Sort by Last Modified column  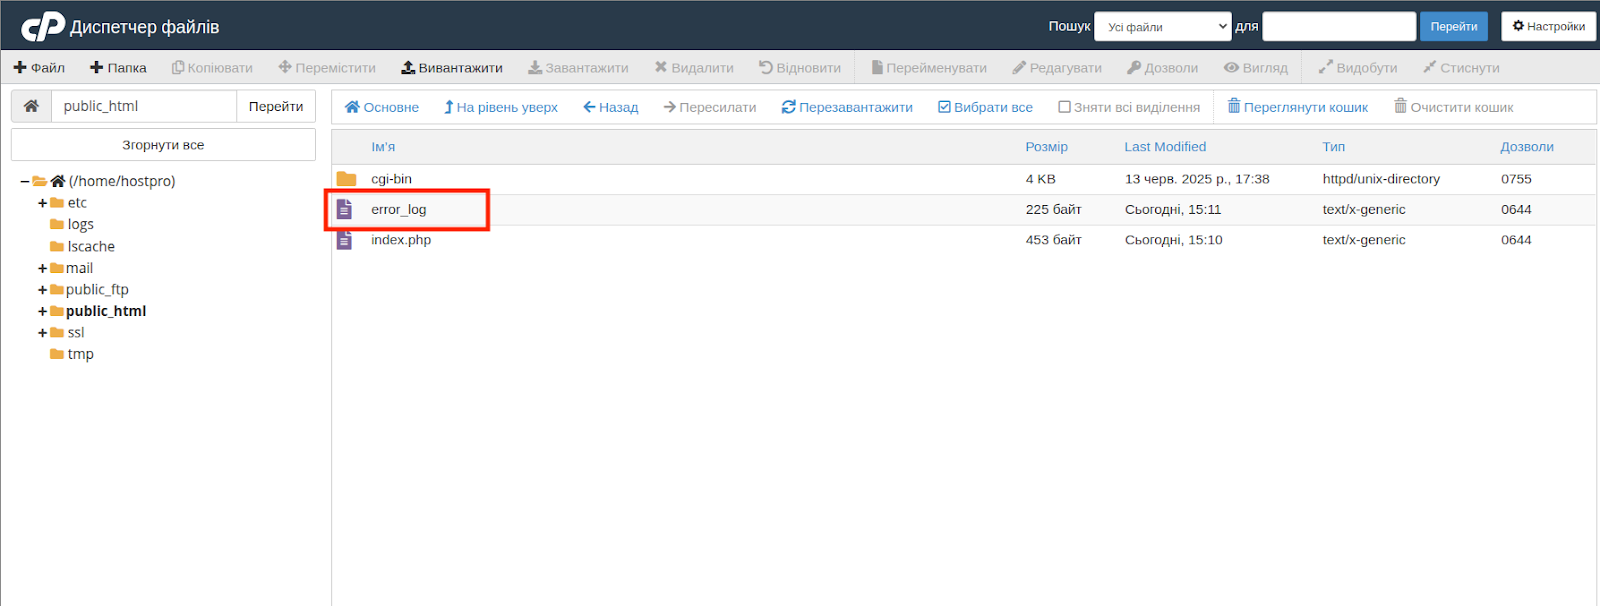click(1165, 146)
